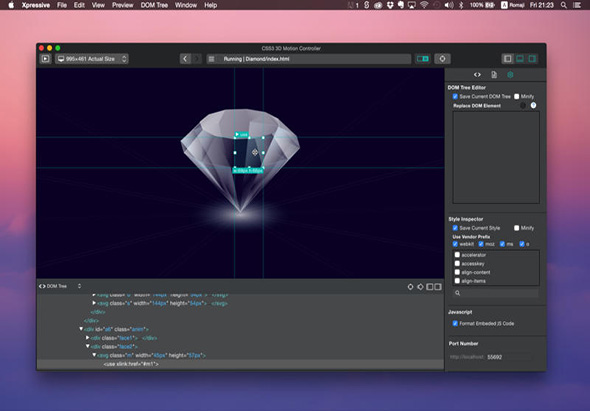
Task: Enable Minify for Style Inspector
Action: pos(517,228)
